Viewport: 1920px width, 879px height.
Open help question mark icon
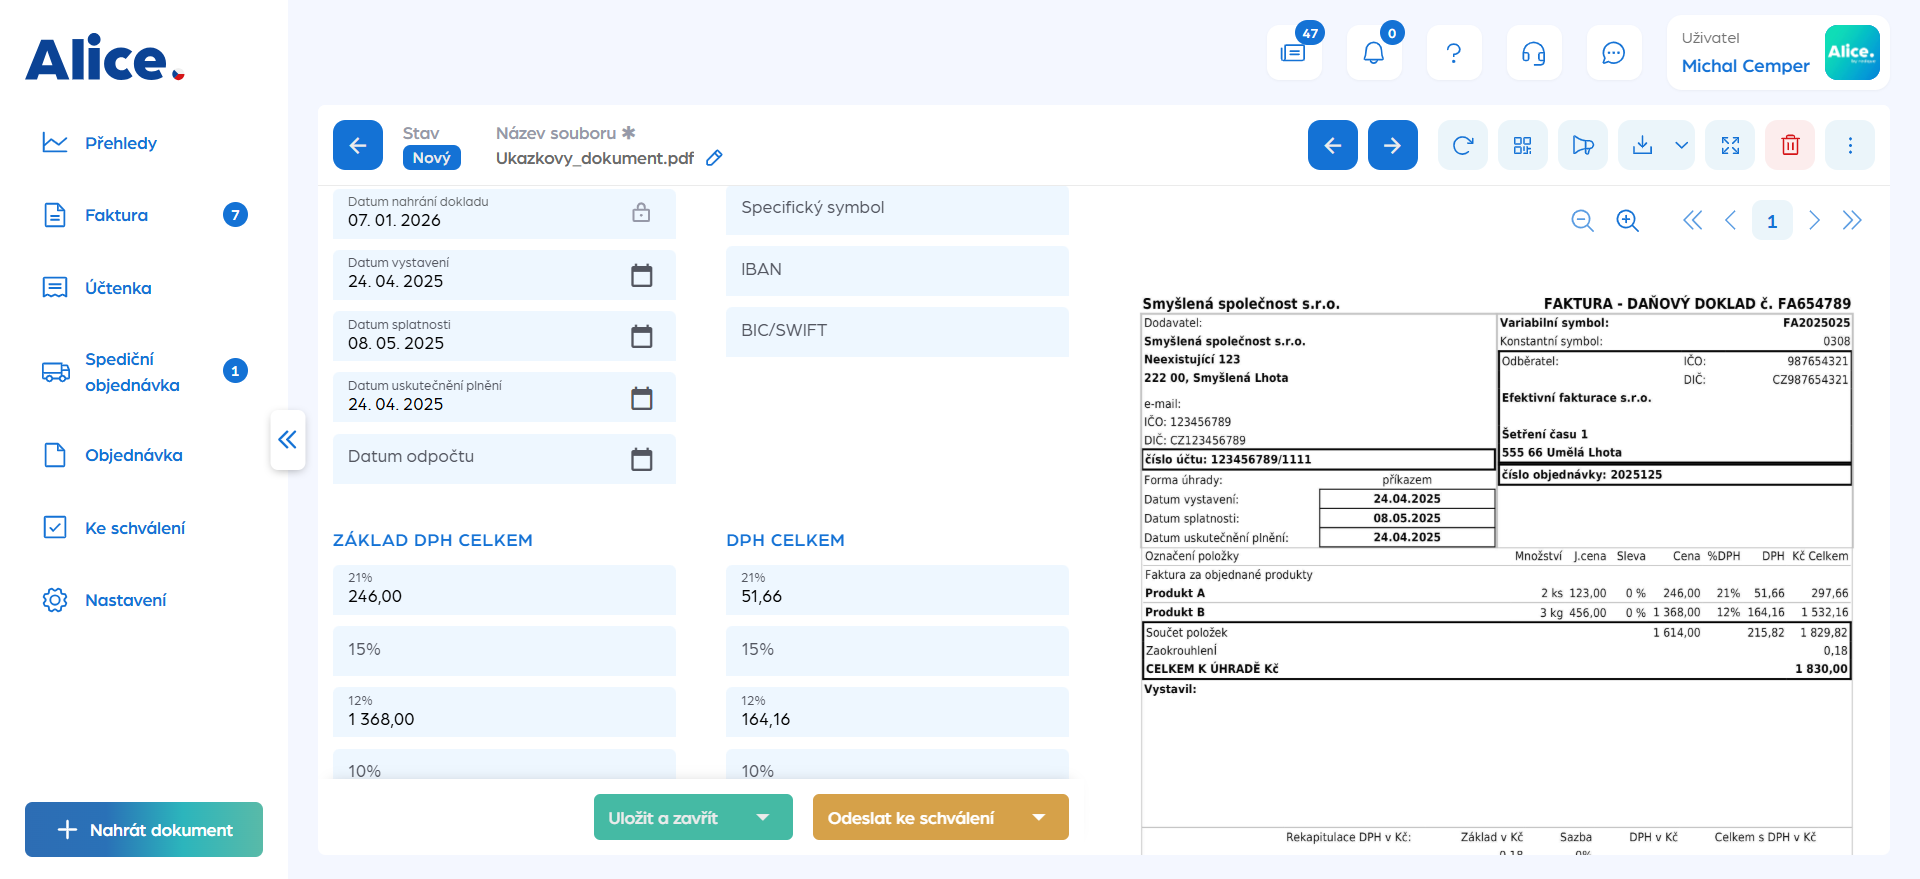(1454, 53)
